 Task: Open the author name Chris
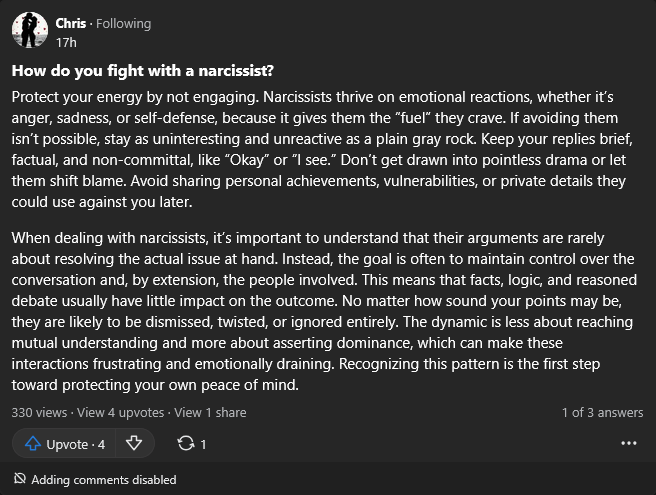point(71,23)
